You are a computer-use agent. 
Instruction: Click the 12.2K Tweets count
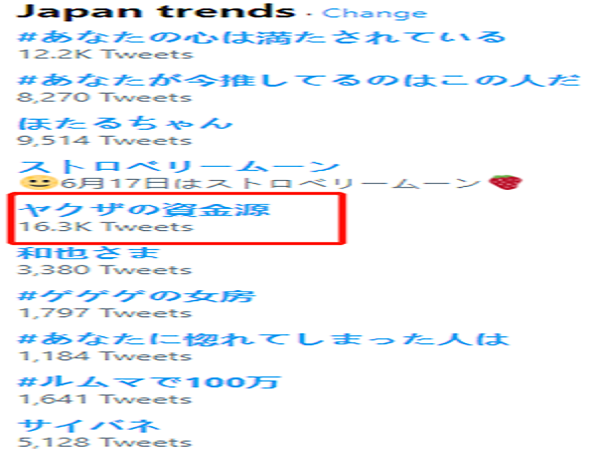[x=106, y=54]
